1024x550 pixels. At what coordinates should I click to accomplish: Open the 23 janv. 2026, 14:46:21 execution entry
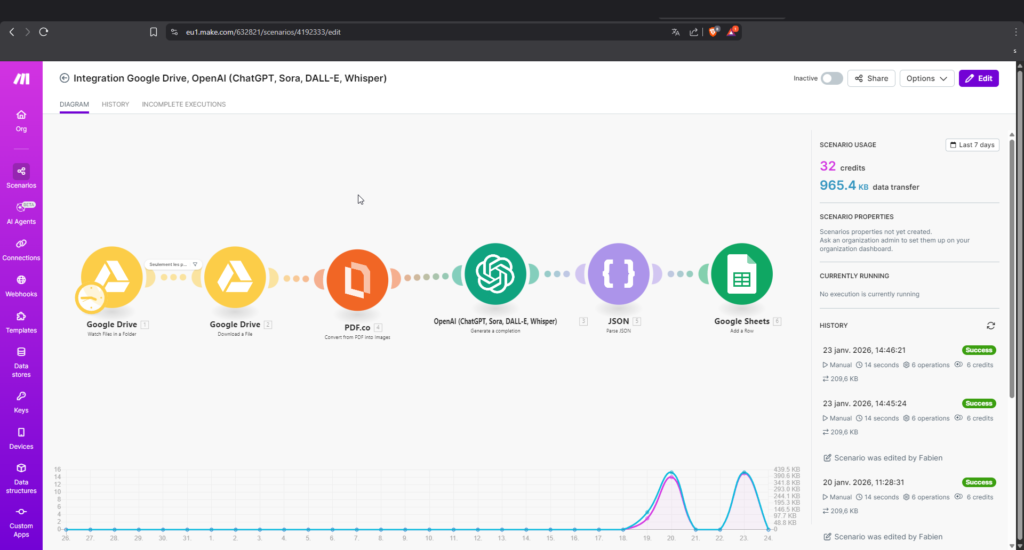(x=863, y=351)
